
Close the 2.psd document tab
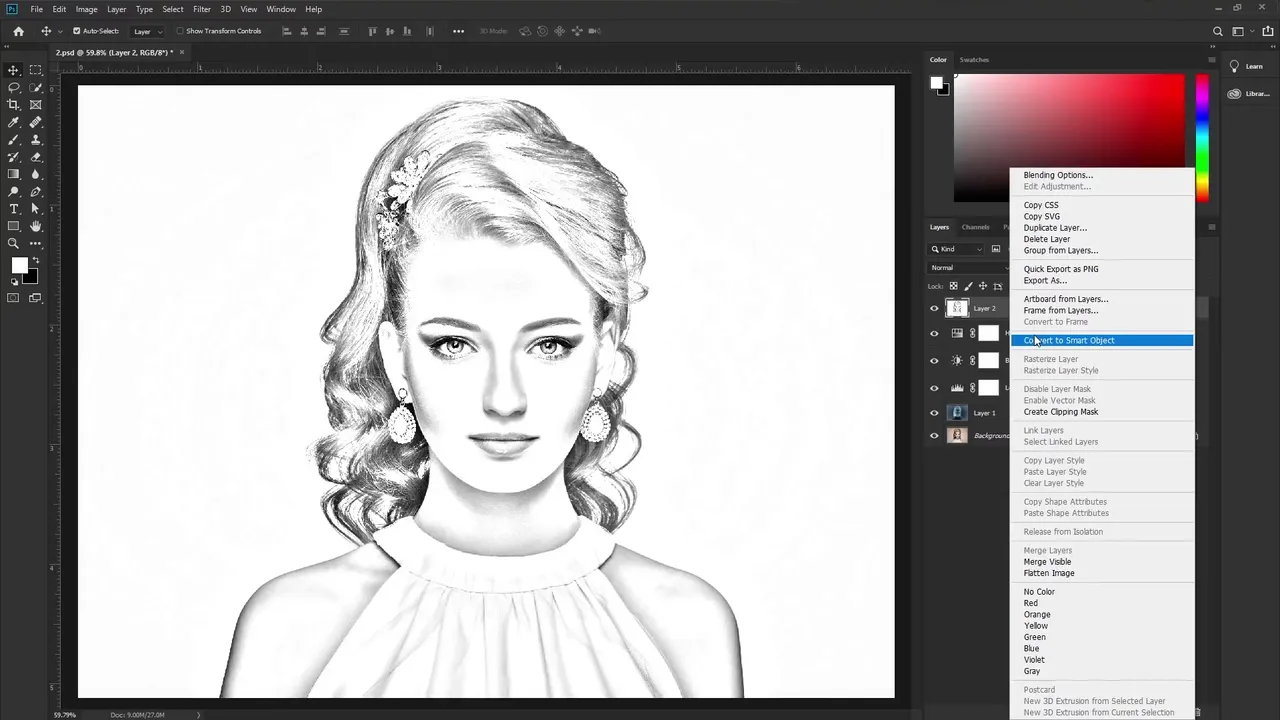tap(182, 52)
